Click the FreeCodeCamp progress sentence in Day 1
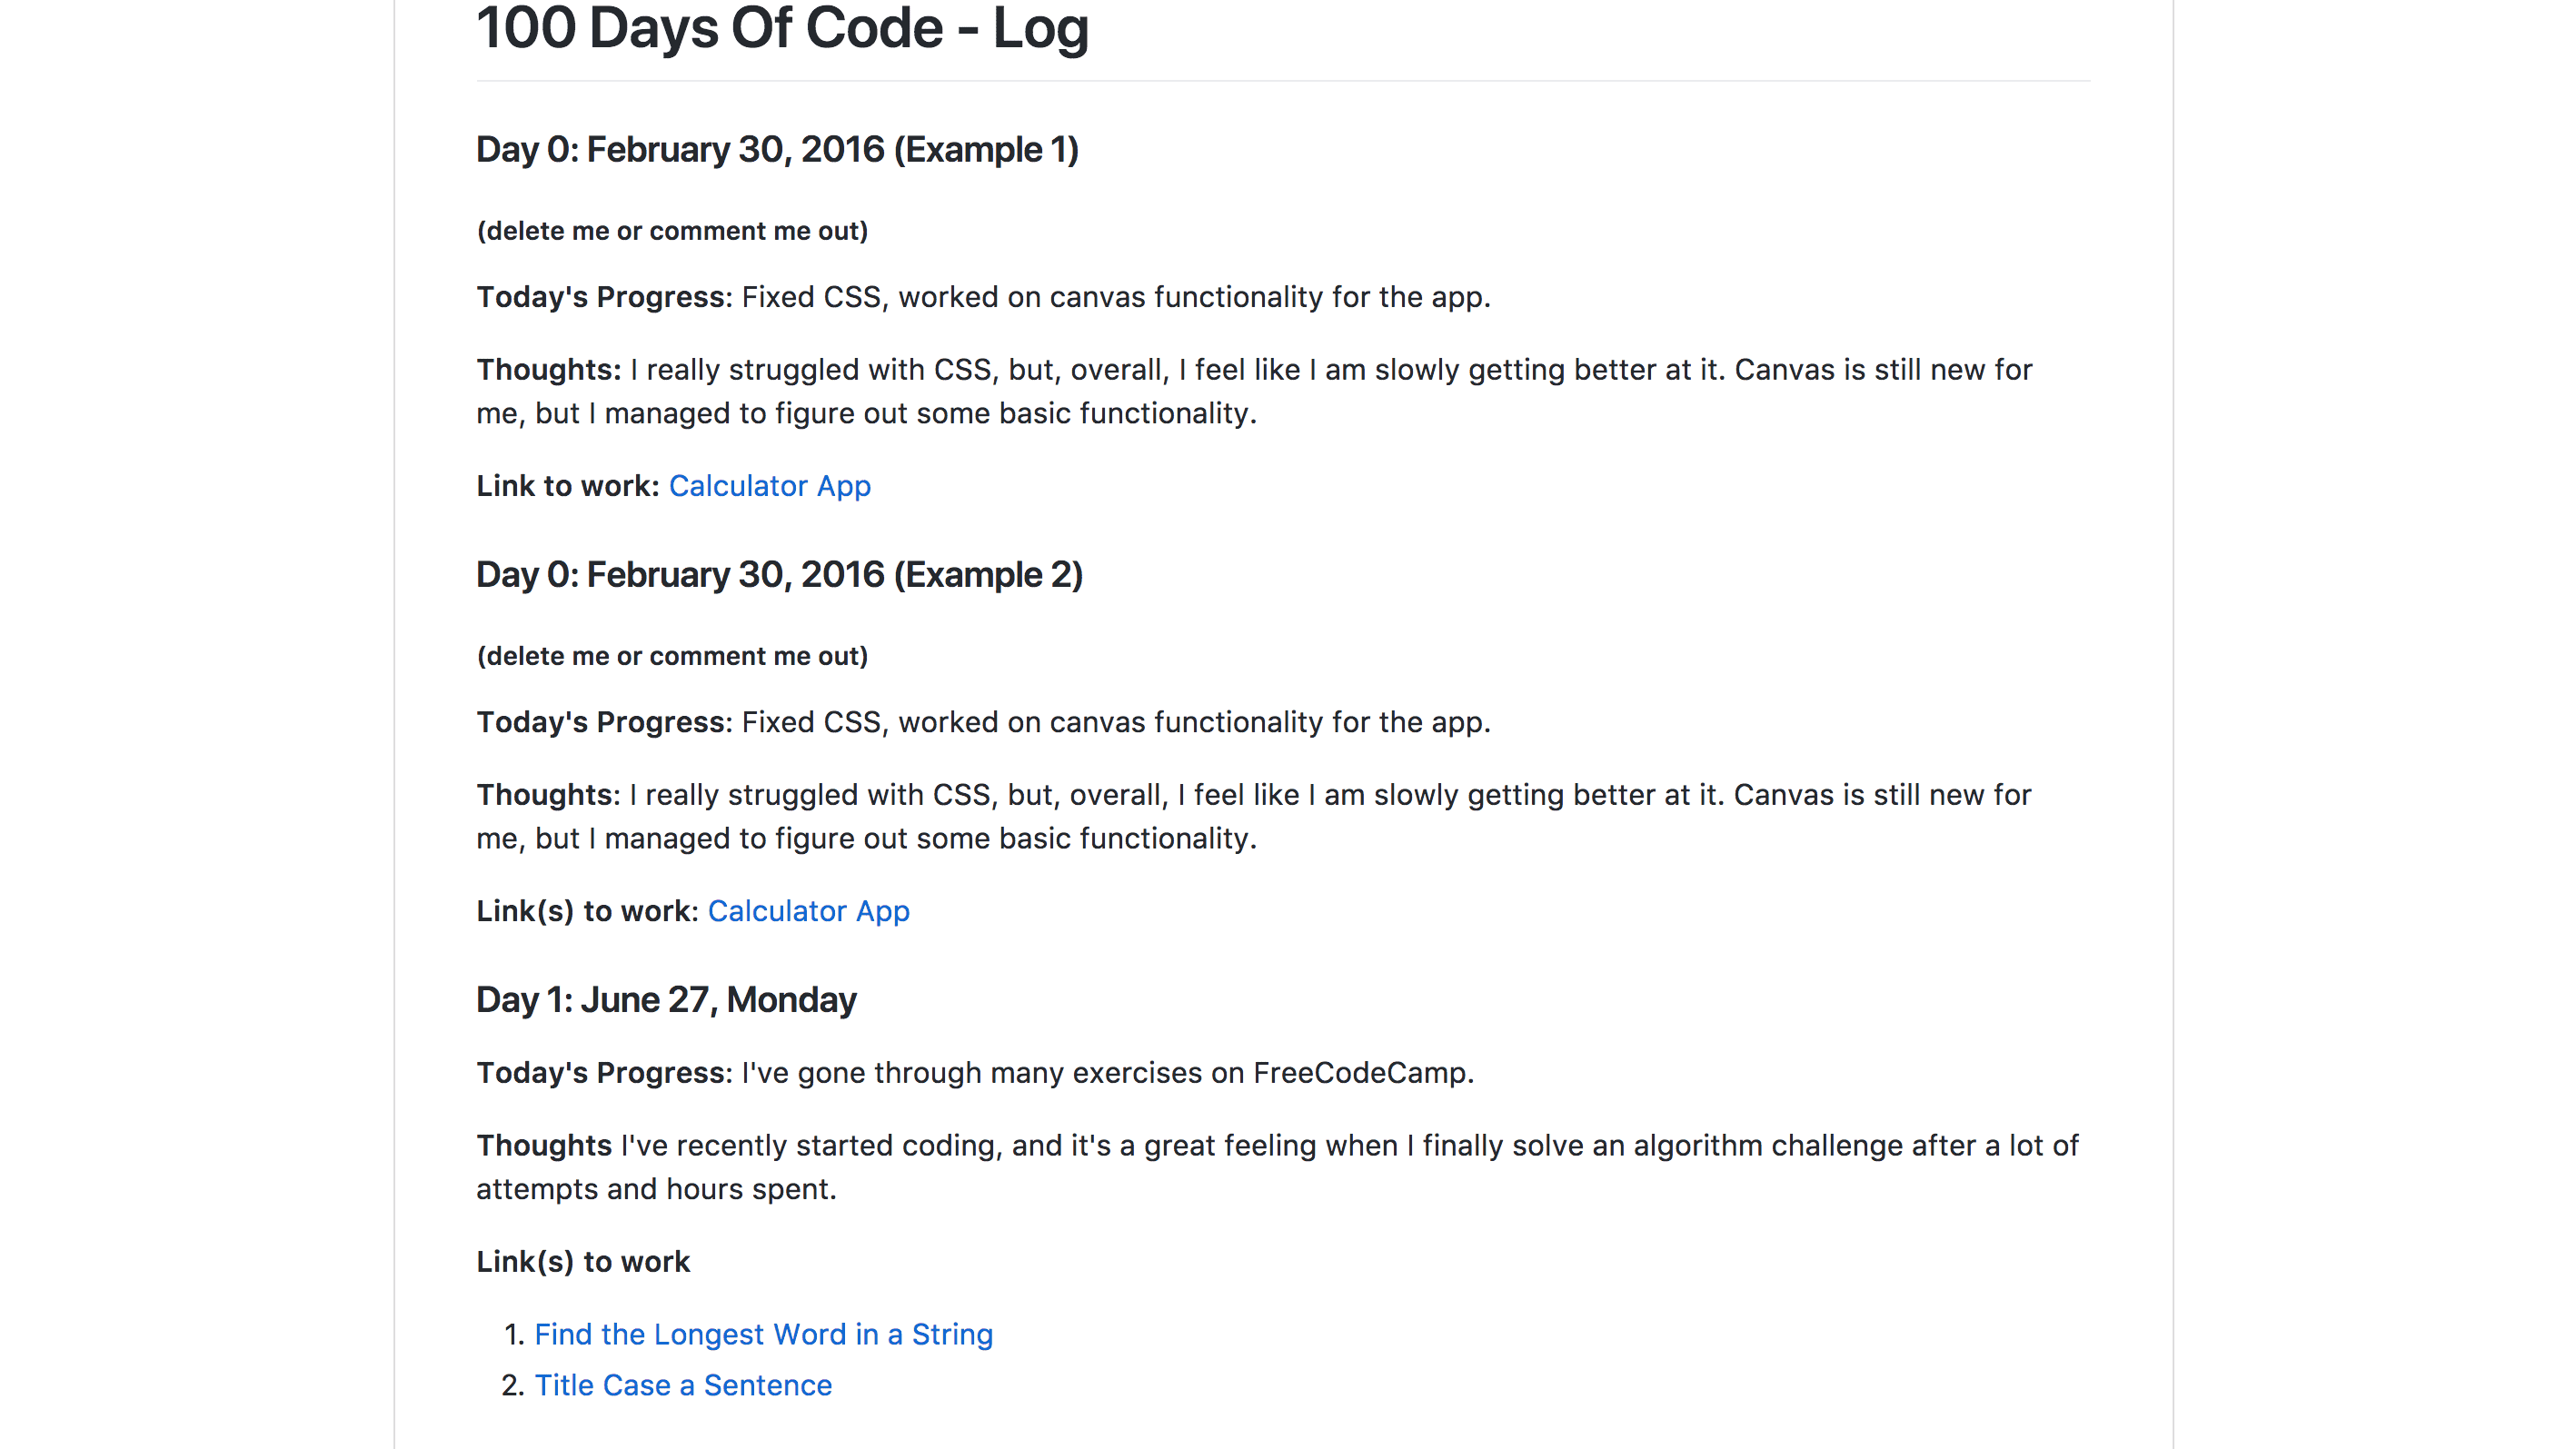This screenshot has height=1449, width=2576. click(1107, 1073)
